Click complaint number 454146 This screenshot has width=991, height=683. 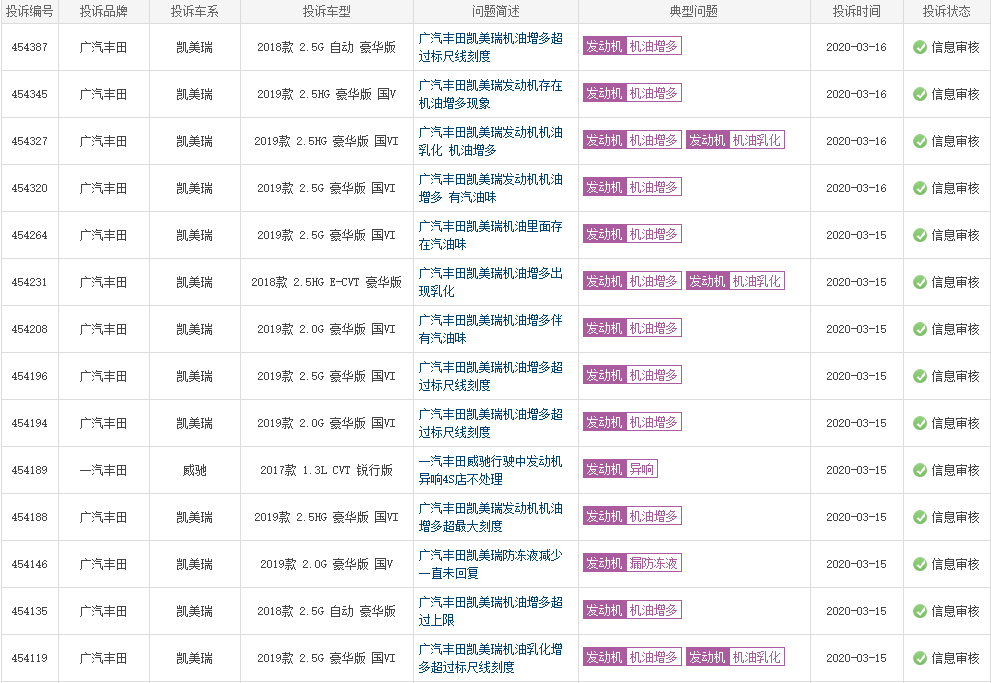coord(30,564)
